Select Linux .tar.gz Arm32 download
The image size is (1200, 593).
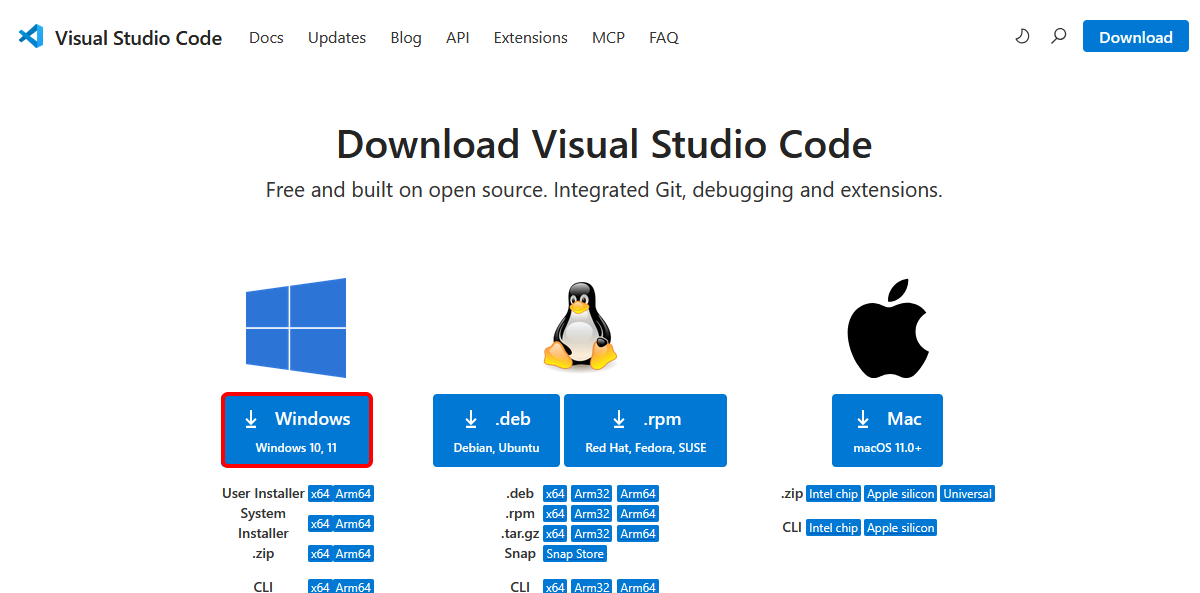(x=592, y=534)
